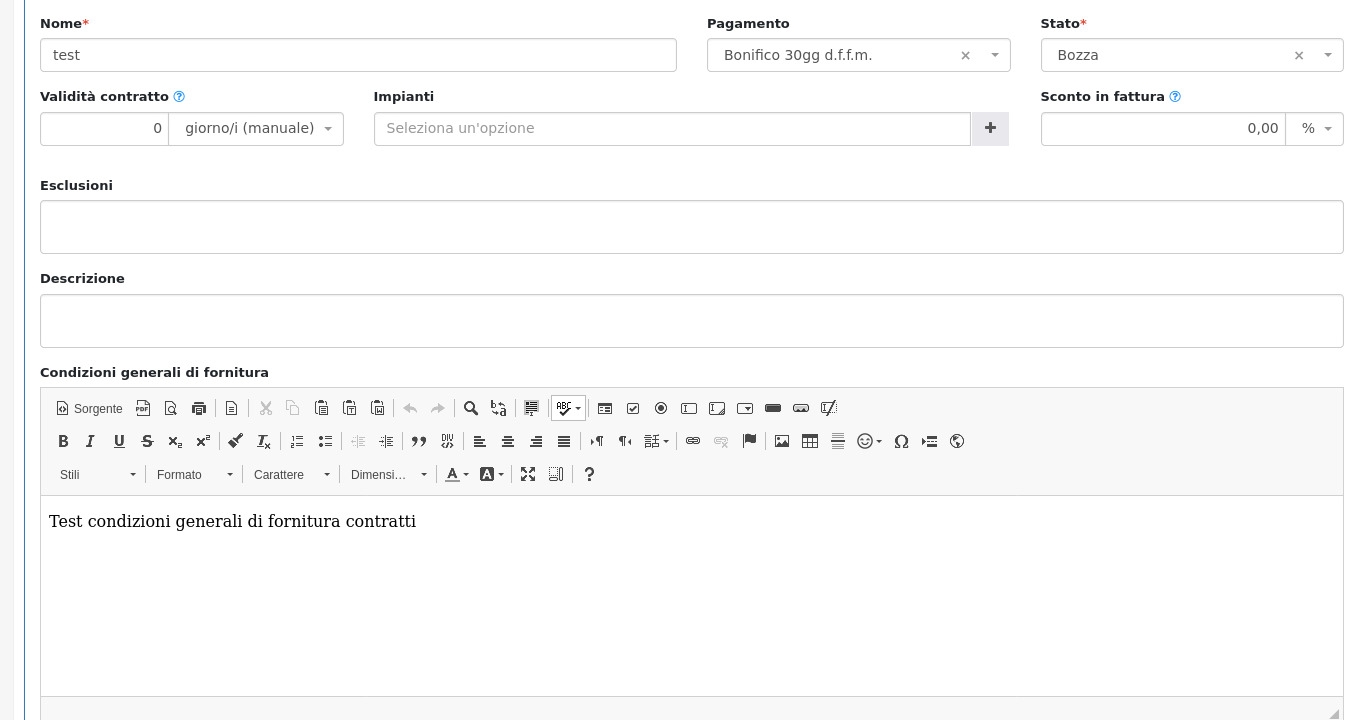
Task: Click the anchor flag icon
Action: click(749, 441)
